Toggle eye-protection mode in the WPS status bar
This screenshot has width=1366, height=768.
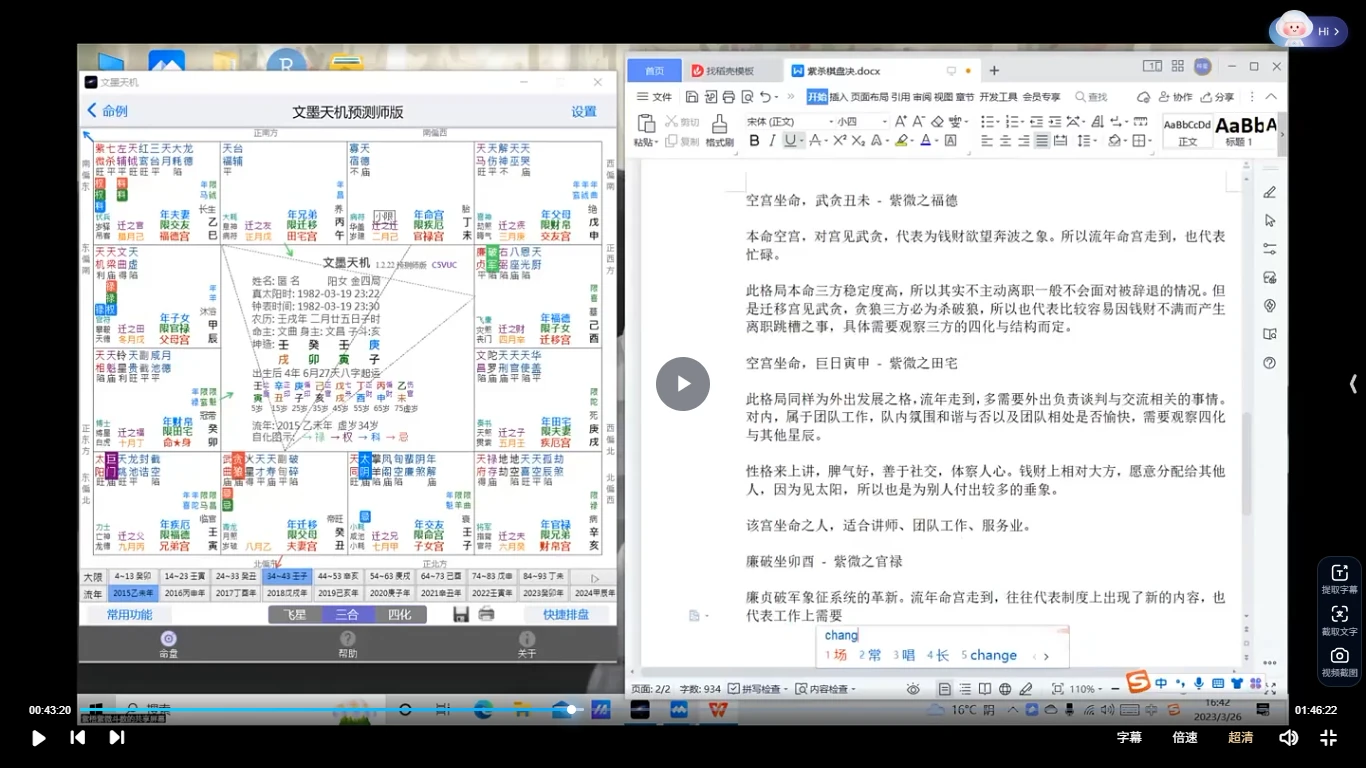point(913,689)
